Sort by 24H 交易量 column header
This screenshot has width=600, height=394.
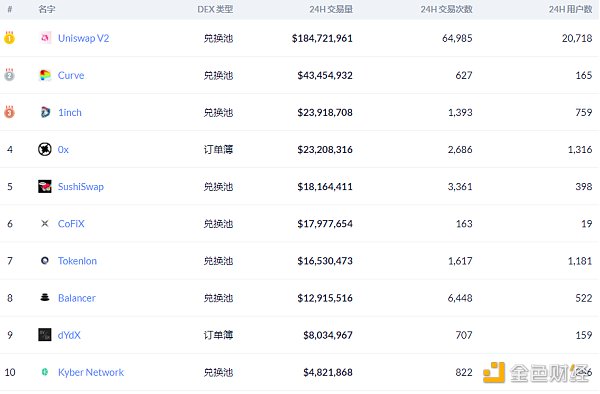331,9
